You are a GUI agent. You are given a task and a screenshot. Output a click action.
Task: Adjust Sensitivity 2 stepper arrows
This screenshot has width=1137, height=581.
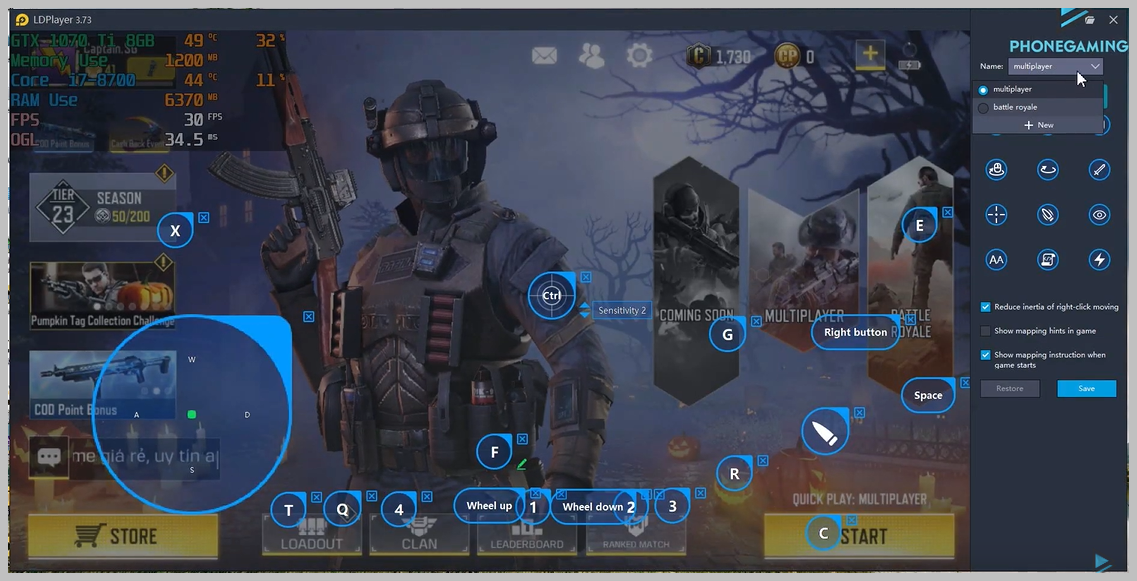[x=584, y=310]
